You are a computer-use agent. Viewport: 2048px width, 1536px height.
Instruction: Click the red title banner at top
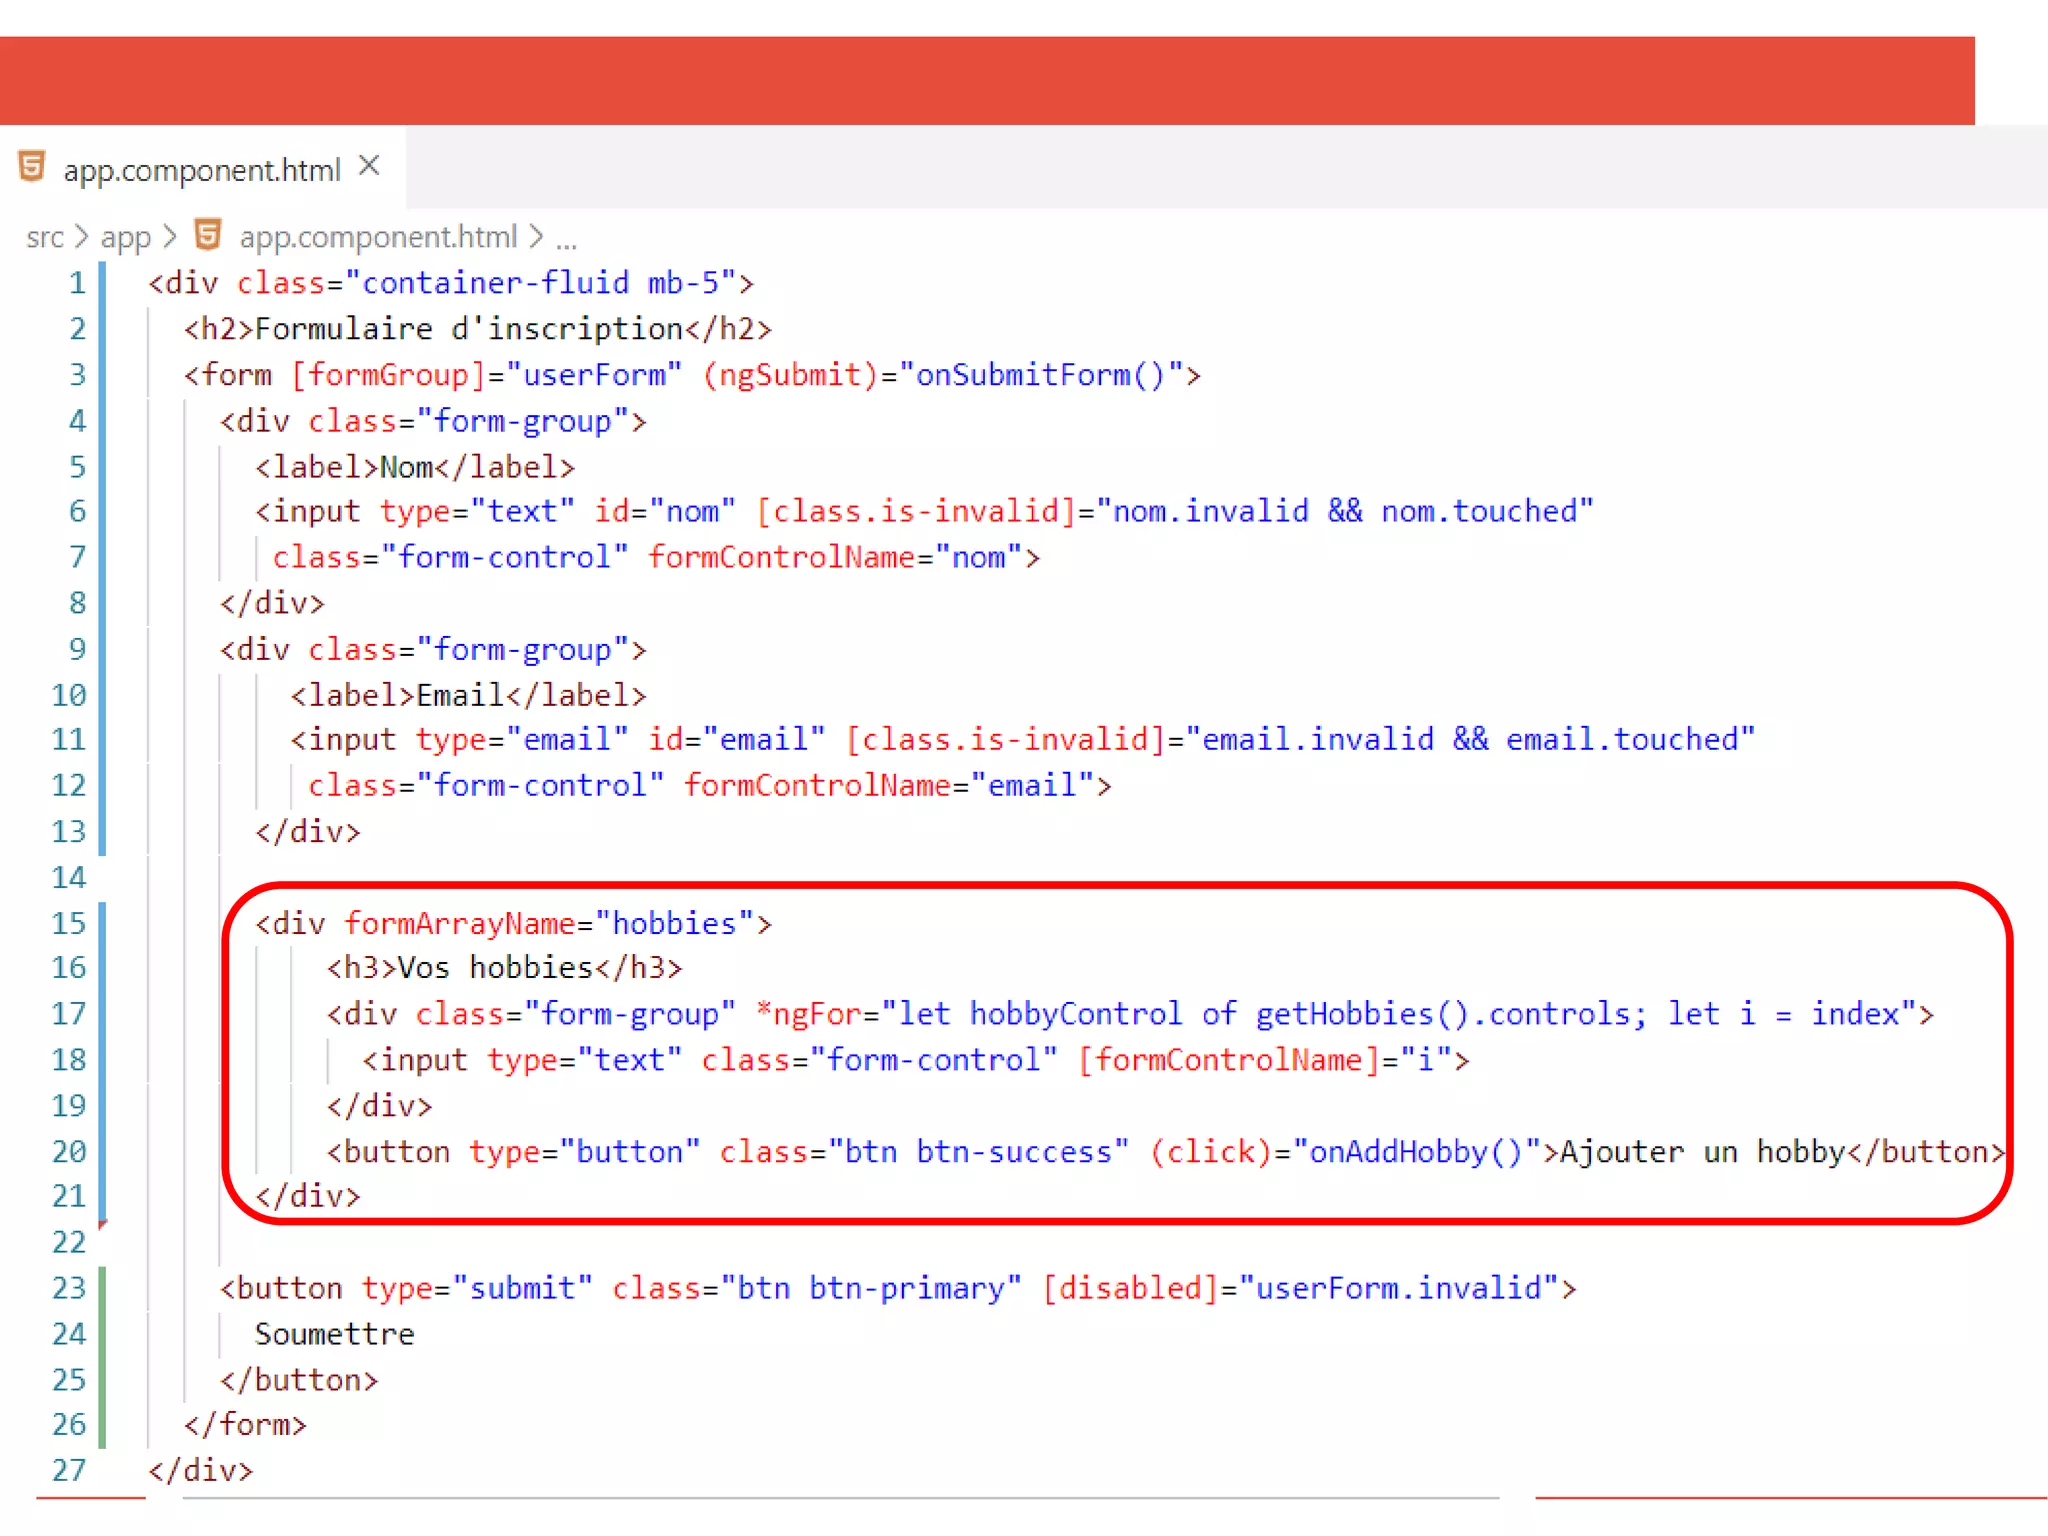986,81
